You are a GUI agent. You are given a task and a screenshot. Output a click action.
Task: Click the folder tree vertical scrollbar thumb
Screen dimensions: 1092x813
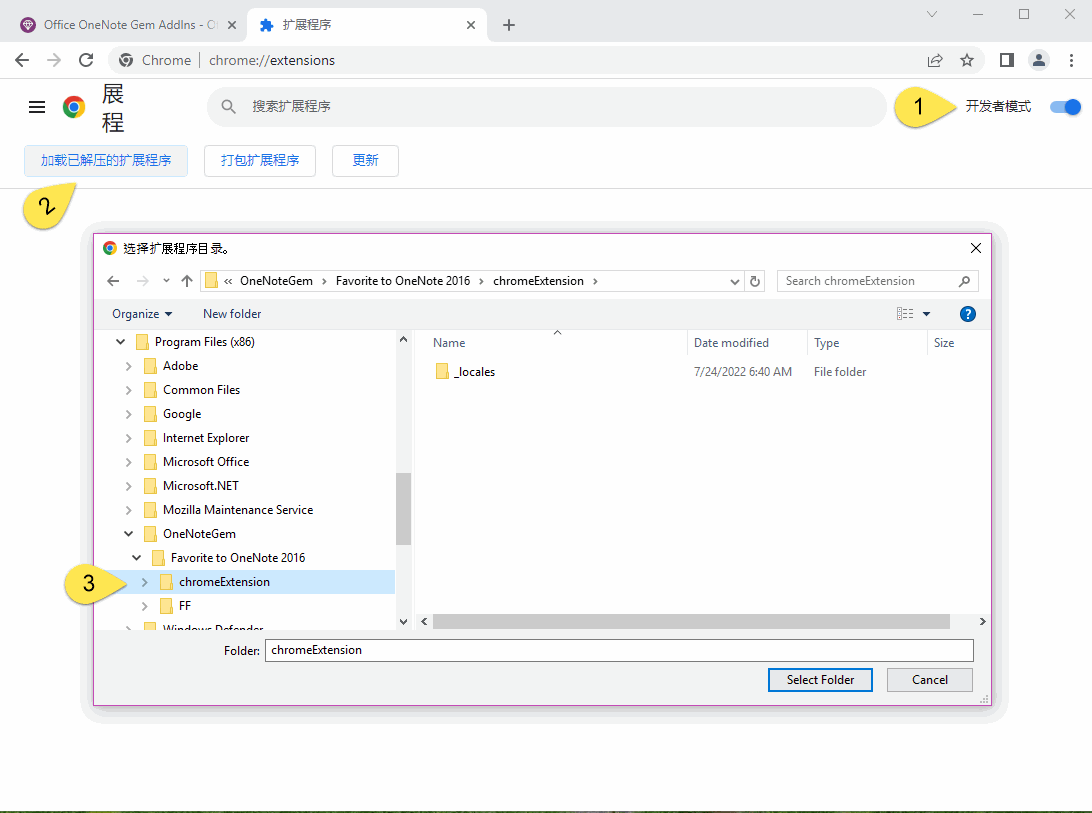[x=403, y=509]
